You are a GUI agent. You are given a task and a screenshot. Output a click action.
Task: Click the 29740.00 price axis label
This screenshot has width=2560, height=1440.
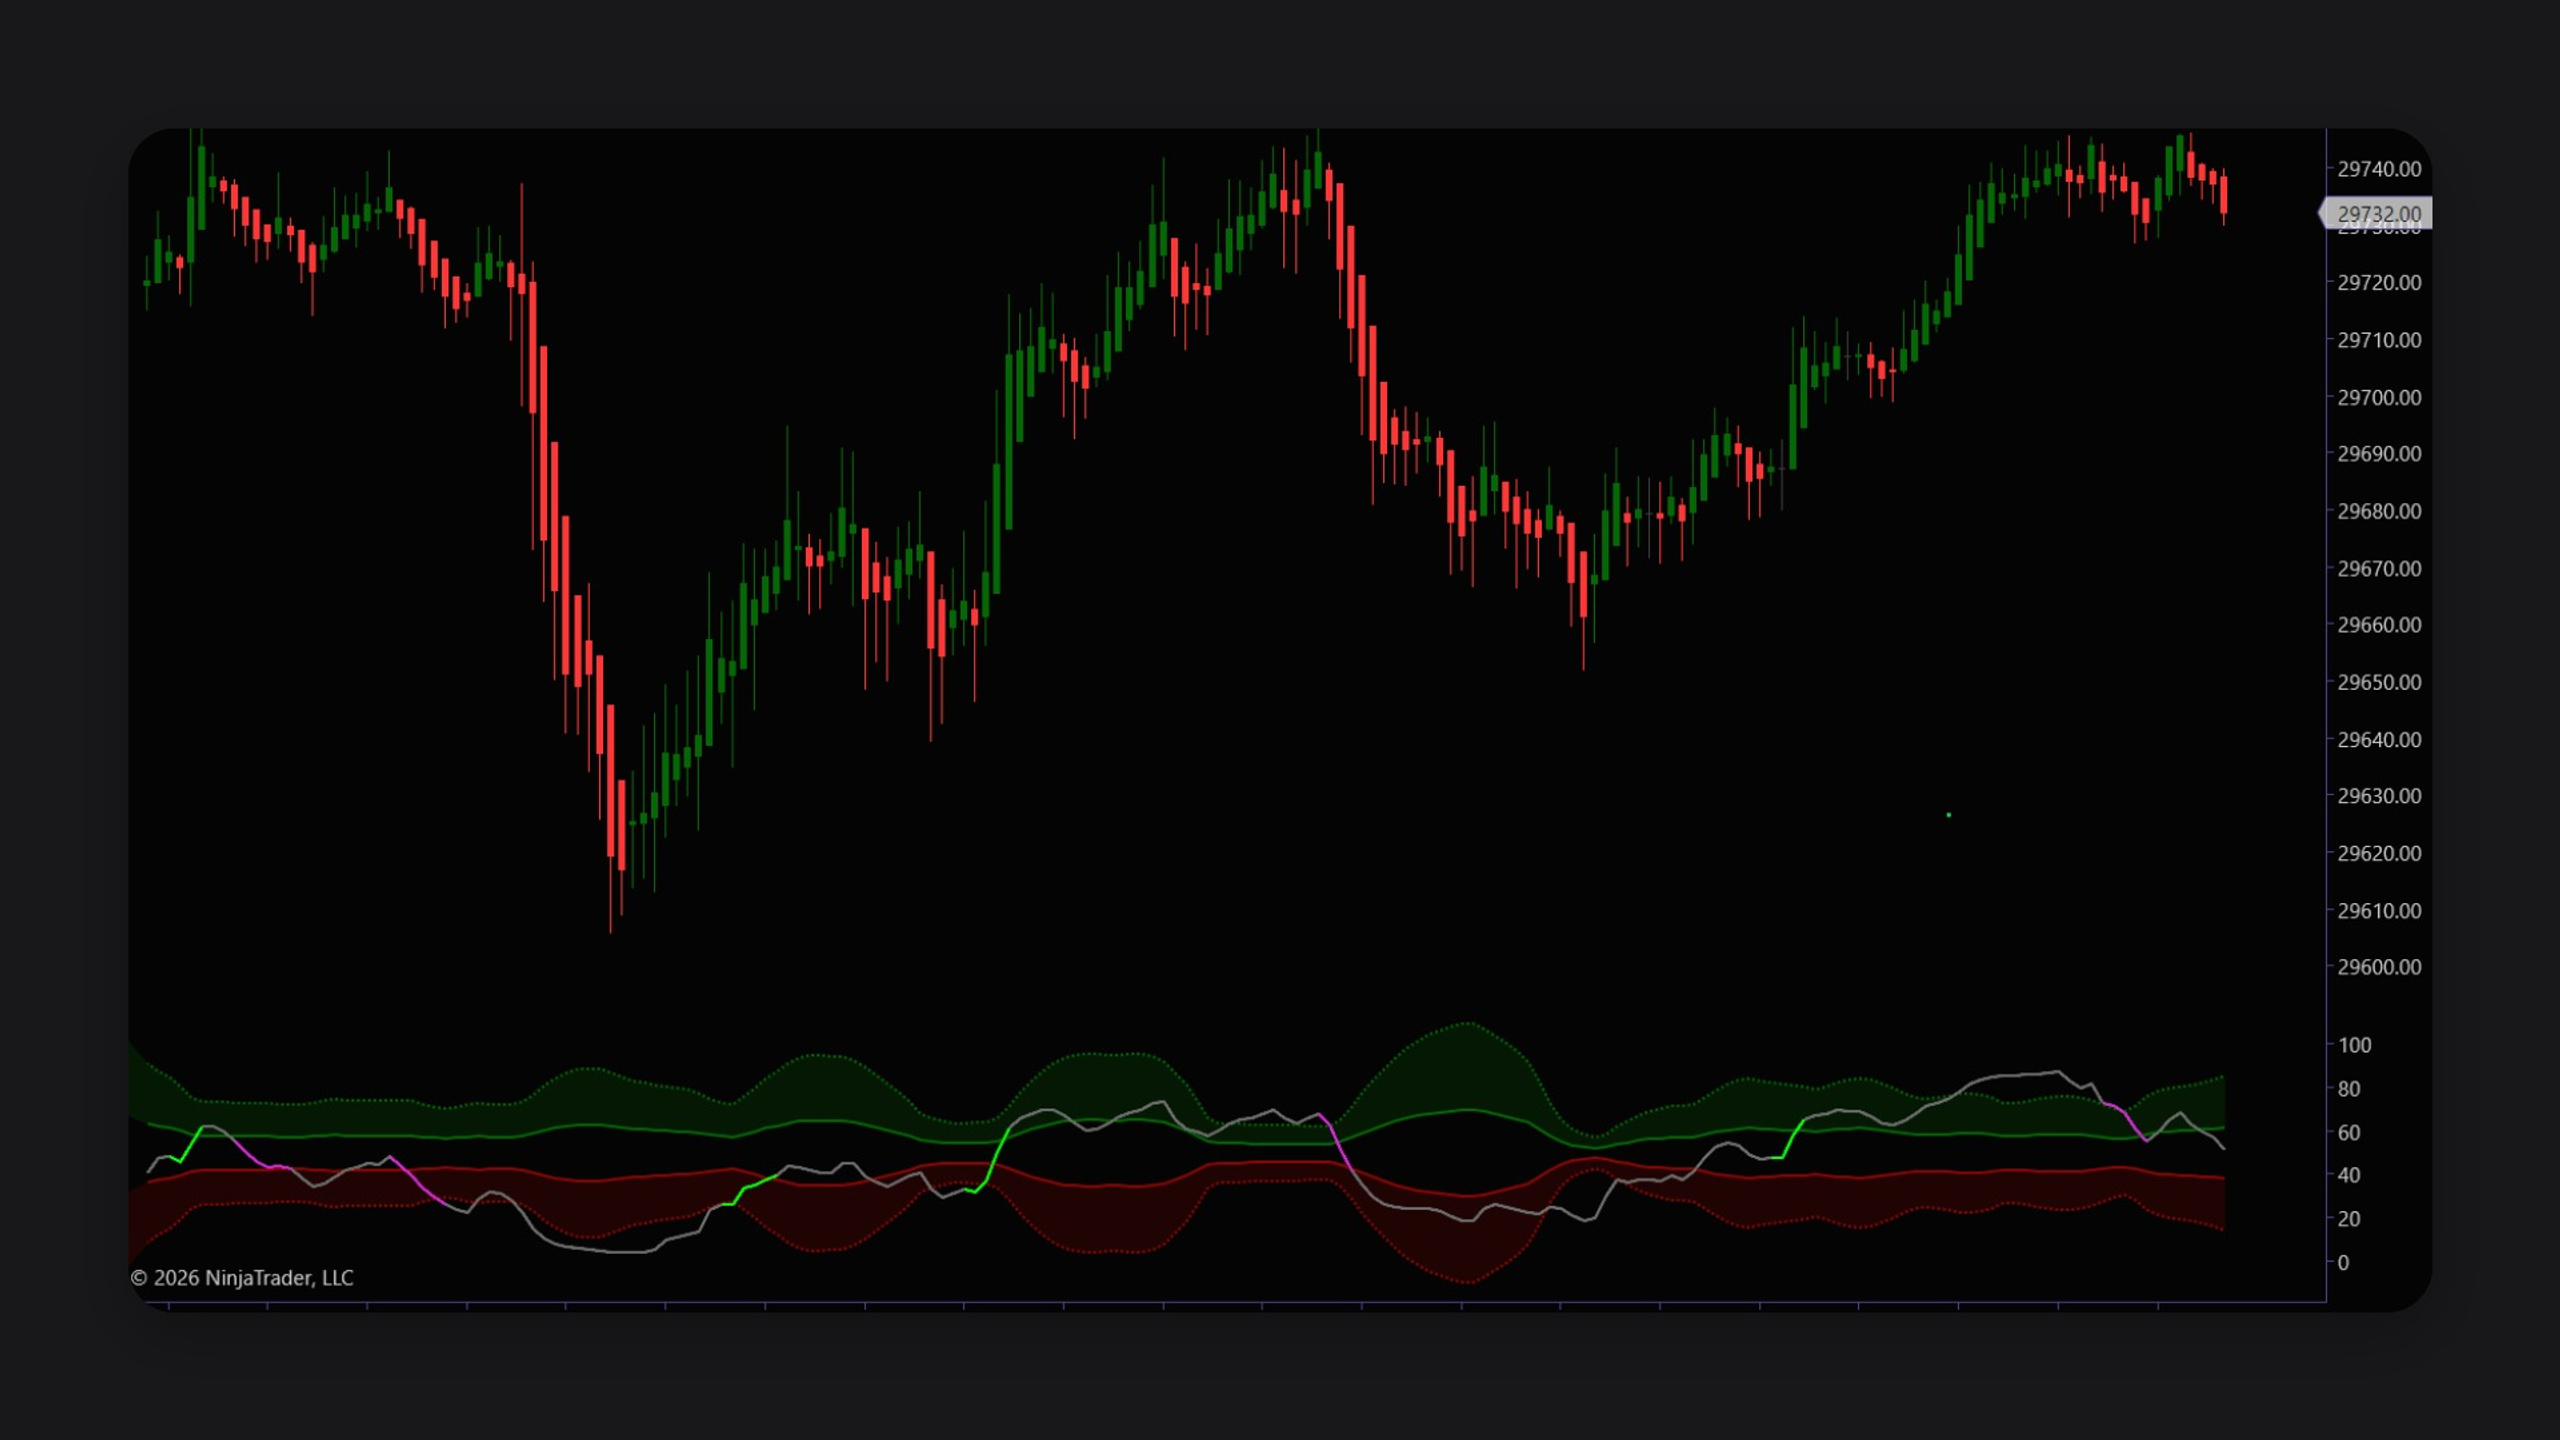click(x=2379, y=169)
